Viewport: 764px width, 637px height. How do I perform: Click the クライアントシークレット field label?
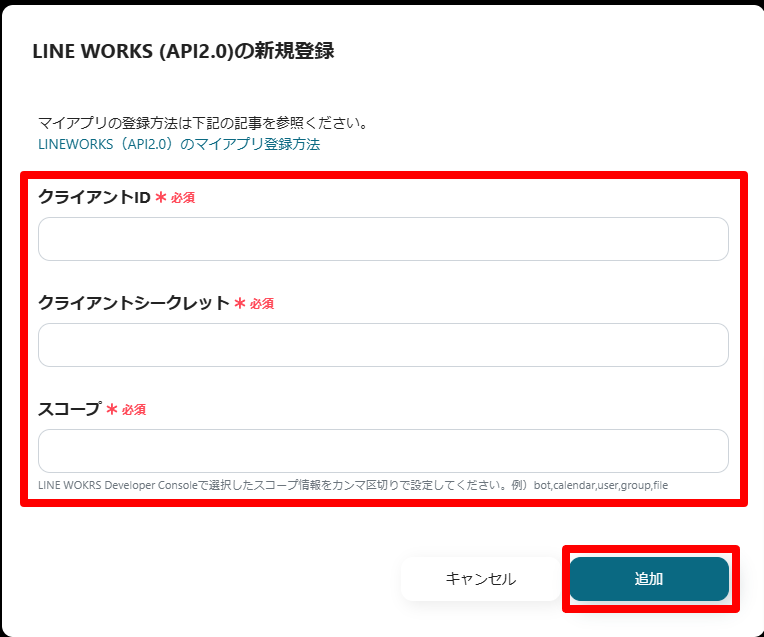pyautogui.click(x=134, y=303)
